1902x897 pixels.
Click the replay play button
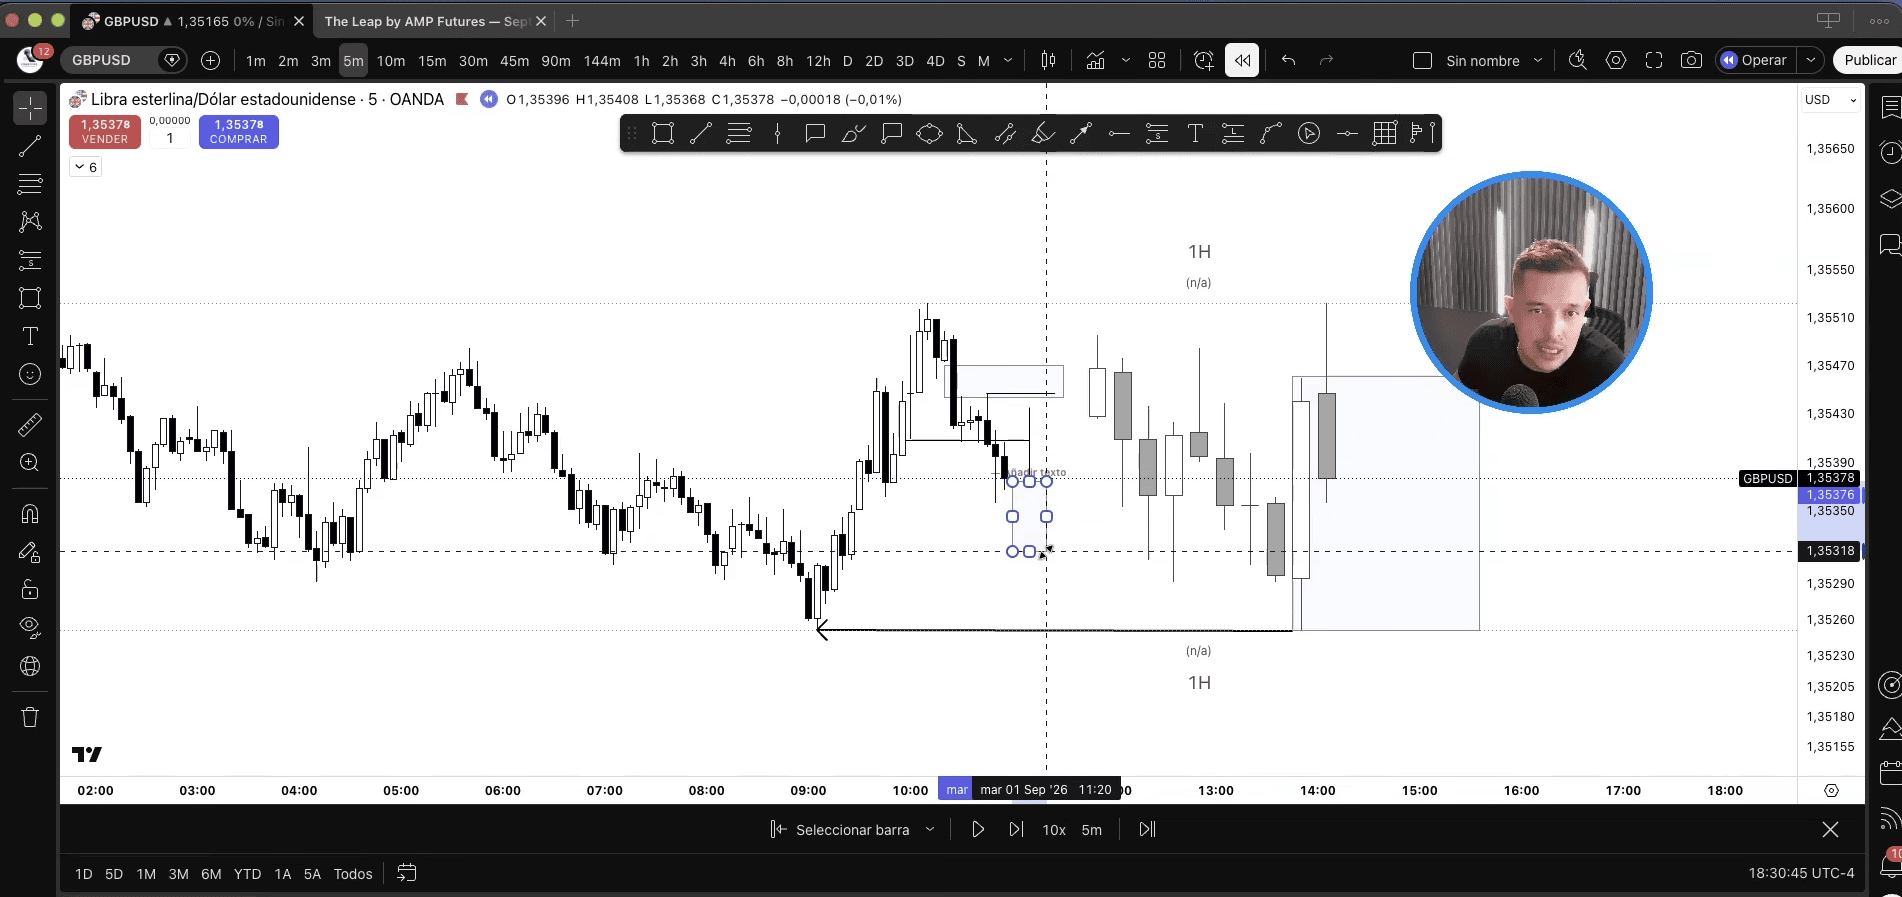coord(978,830)
